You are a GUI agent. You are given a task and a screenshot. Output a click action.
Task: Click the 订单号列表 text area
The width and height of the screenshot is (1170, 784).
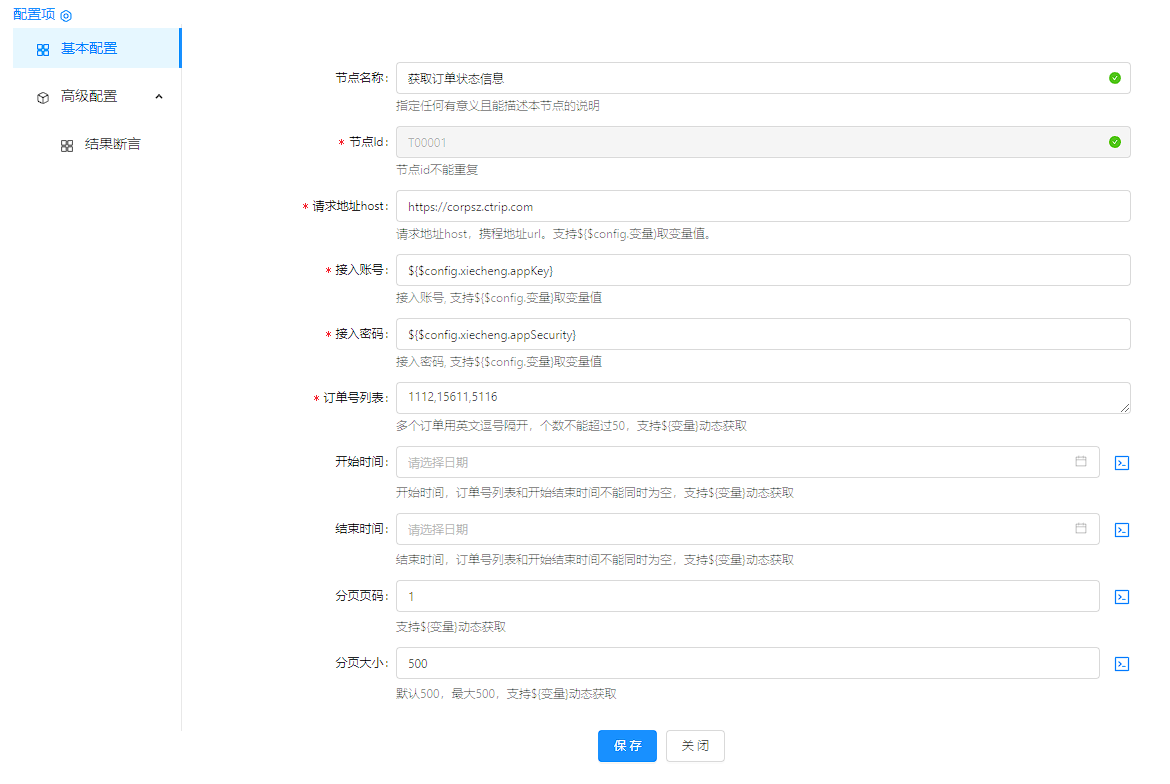coord(762,398)
